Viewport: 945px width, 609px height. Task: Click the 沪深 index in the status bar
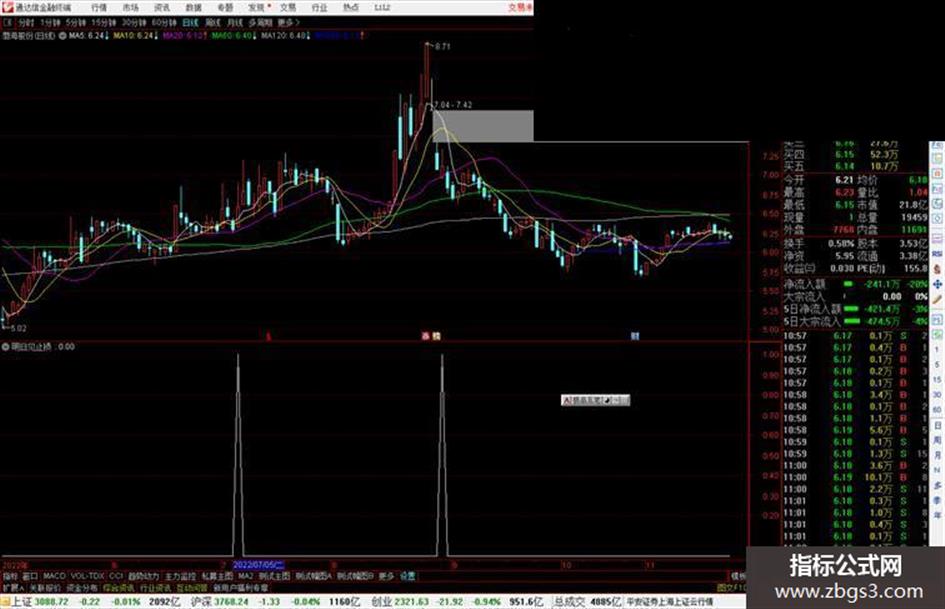202,602
